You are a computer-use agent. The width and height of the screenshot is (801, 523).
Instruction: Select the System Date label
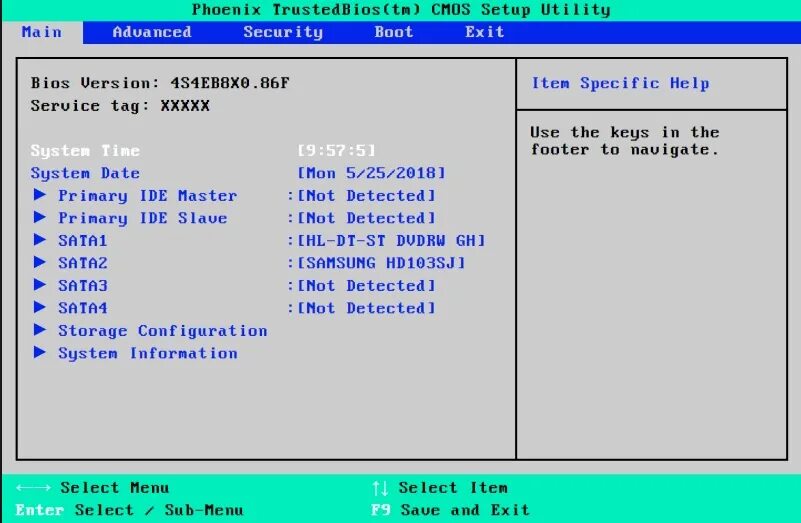pyautogui.click(x=85, y=173)
